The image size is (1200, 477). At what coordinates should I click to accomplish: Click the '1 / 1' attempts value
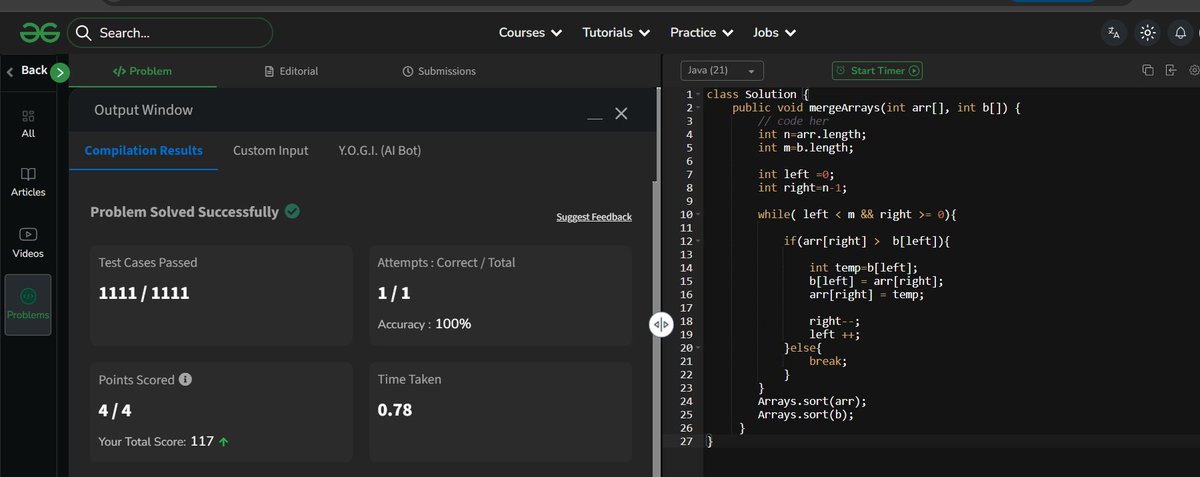(394, 294)
